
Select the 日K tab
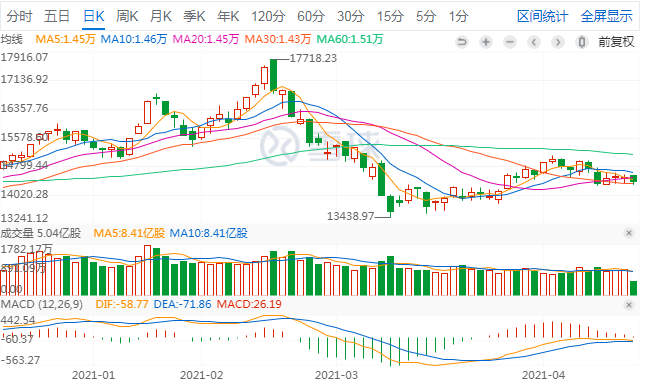[x=93, y=16]
